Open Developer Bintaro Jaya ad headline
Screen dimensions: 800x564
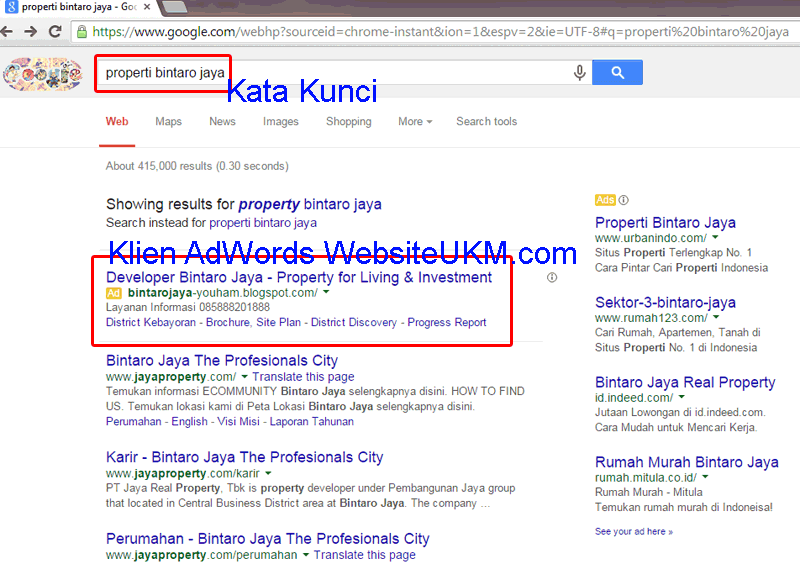click(x=299, y=277)
